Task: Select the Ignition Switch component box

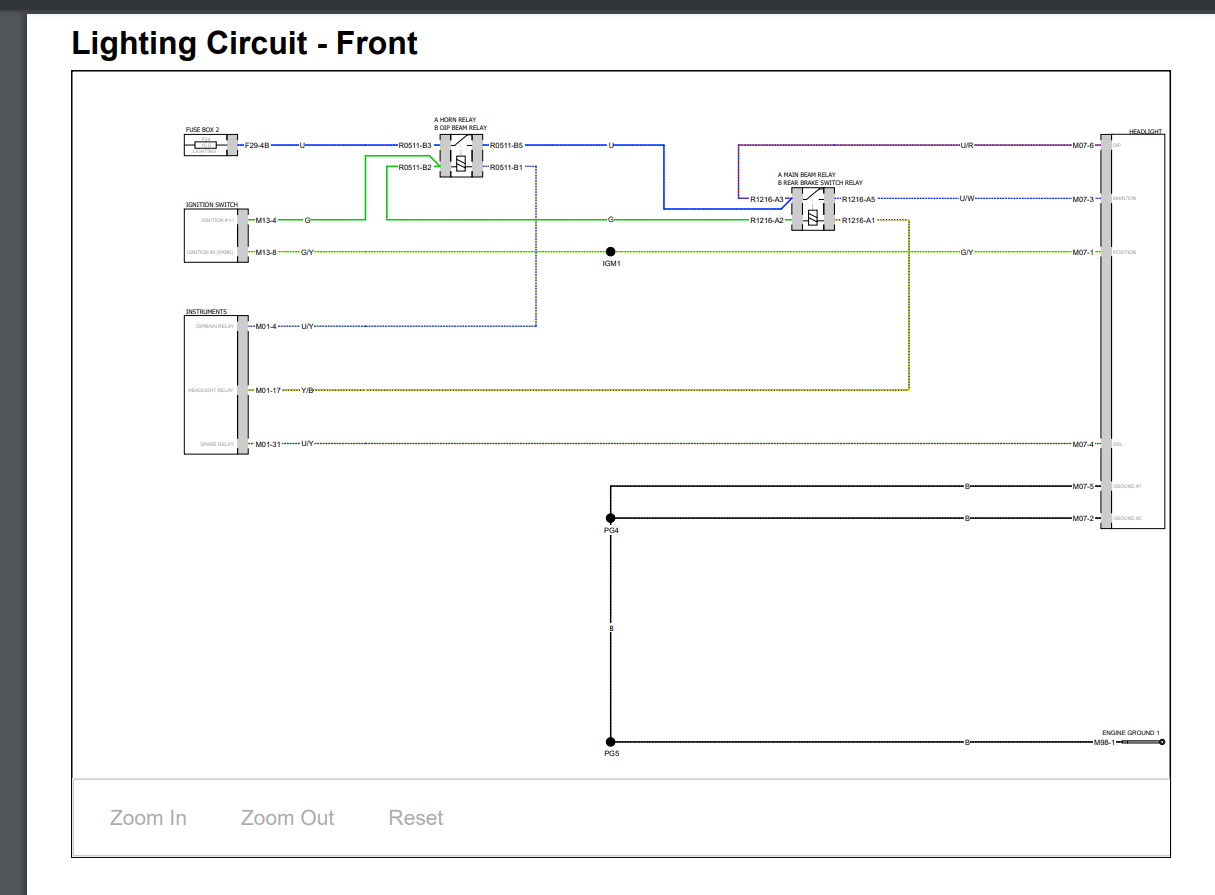Action: [211, 236]
